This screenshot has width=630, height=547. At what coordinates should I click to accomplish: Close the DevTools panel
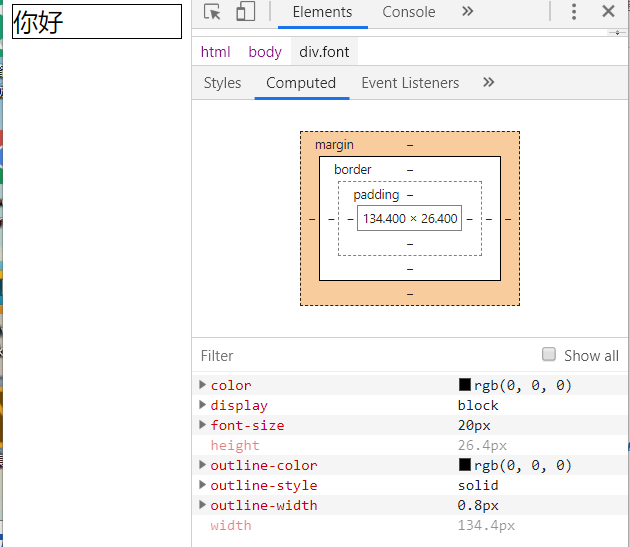[x=608, y=11]
